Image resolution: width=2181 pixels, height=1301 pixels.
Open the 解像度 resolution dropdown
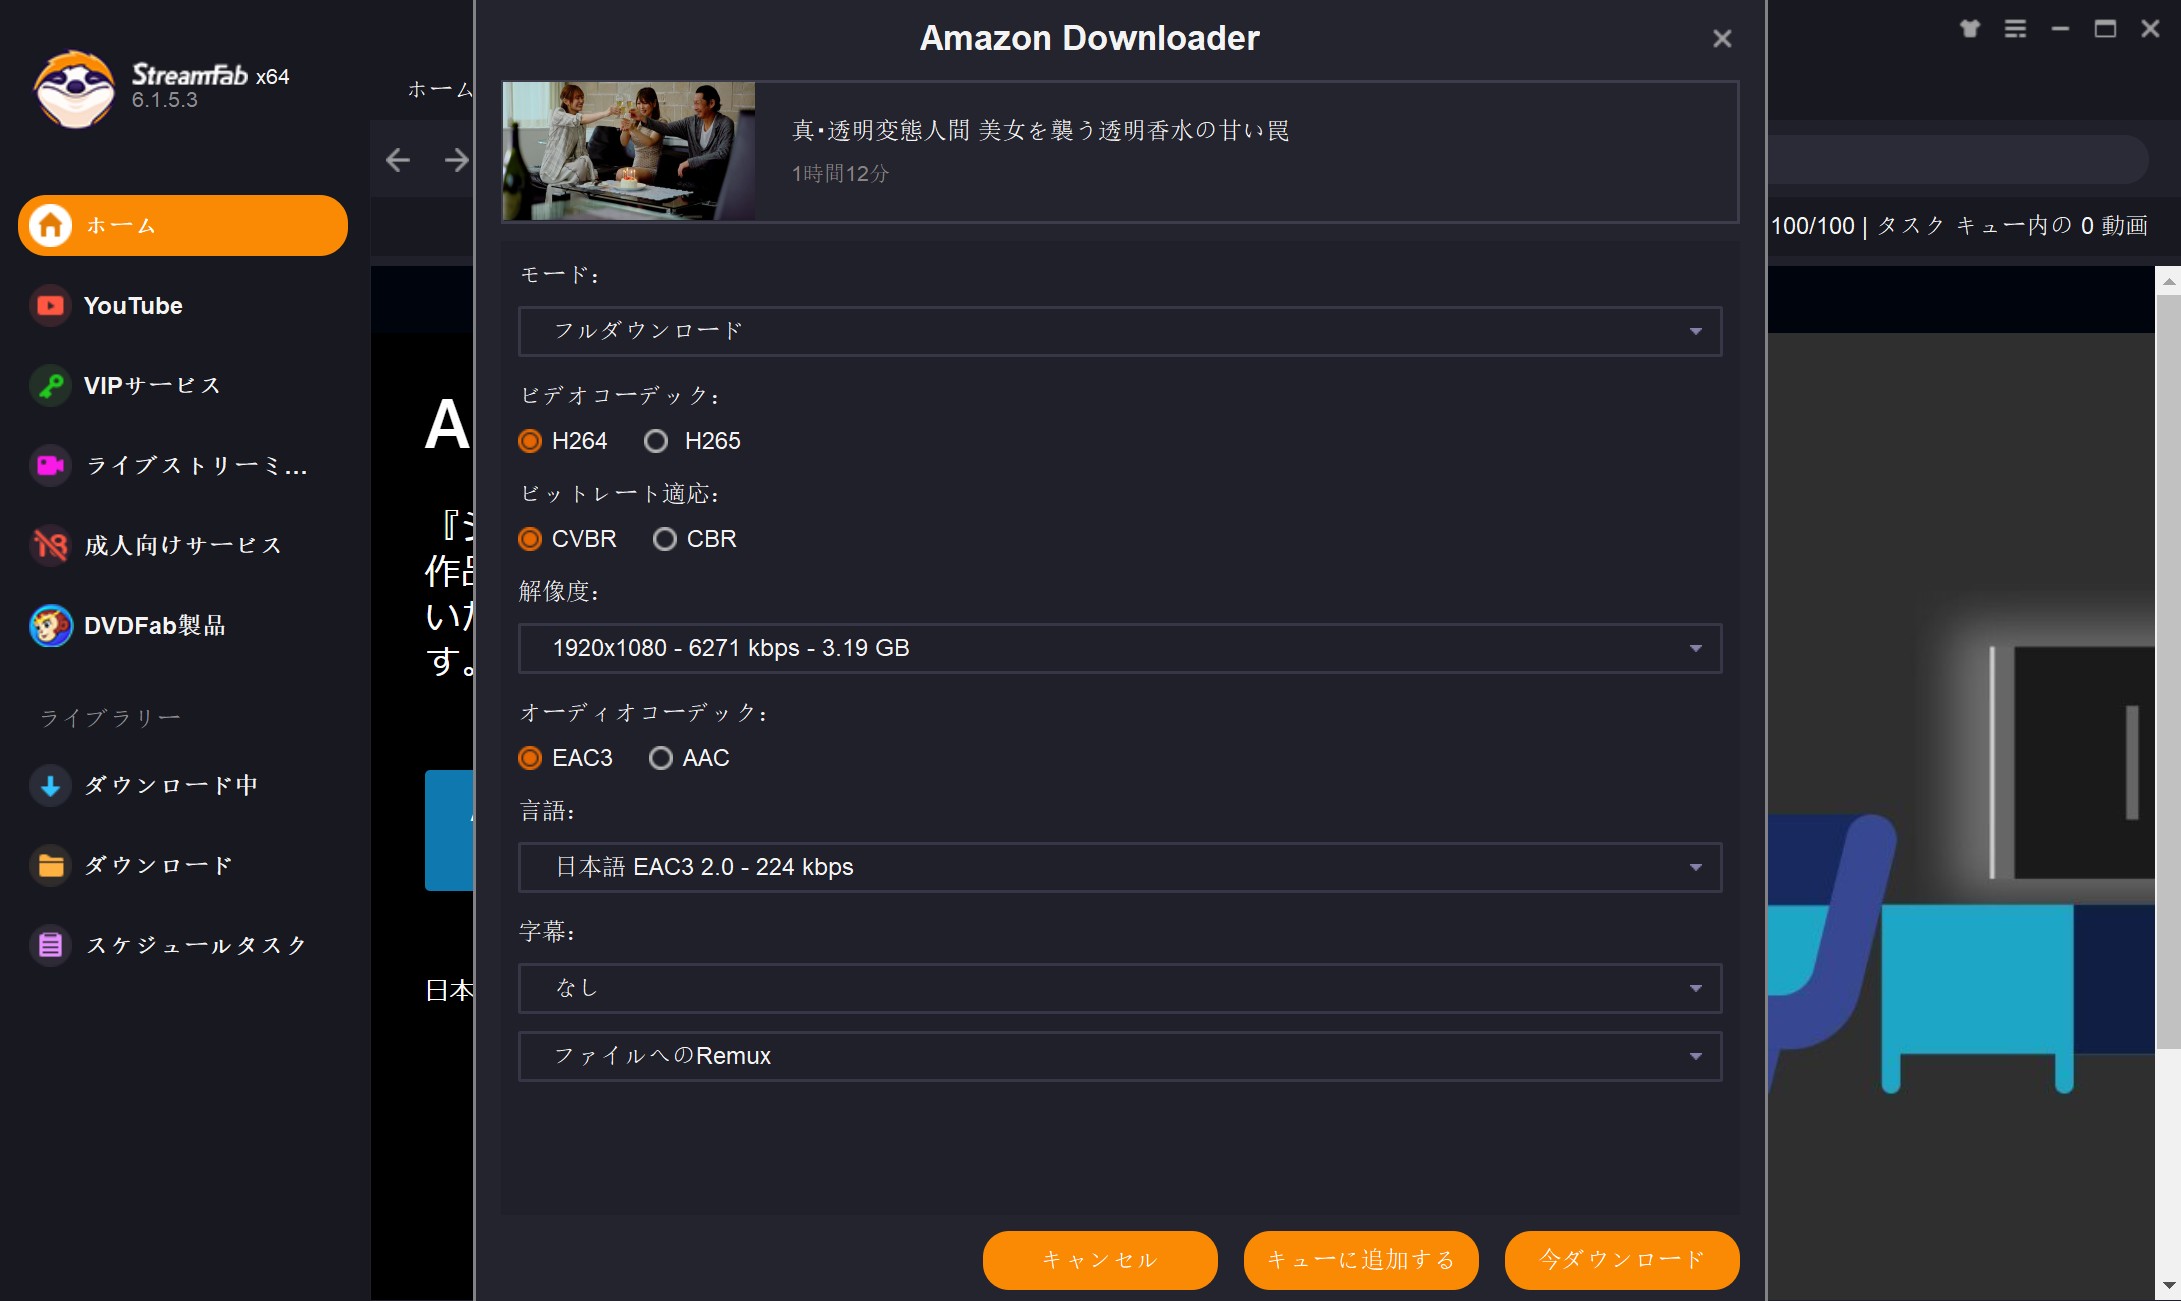click(1119, 648)
